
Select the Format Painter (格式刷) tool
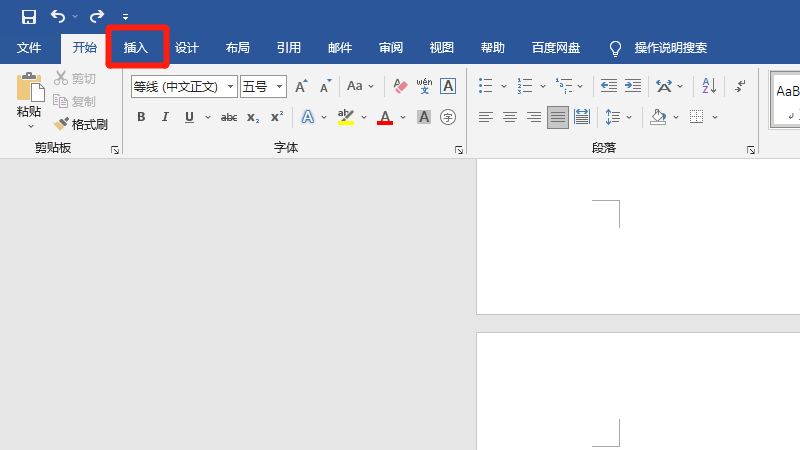coord(81,124)
